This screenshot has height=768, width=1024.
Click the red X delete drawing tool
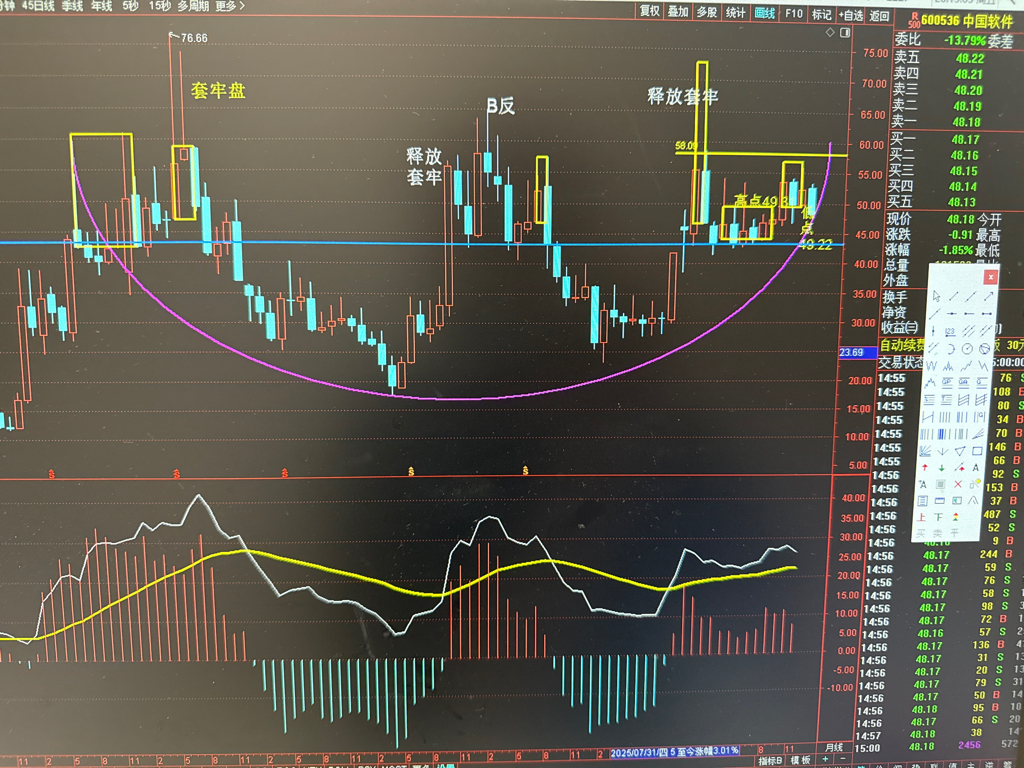pos(958,484)
